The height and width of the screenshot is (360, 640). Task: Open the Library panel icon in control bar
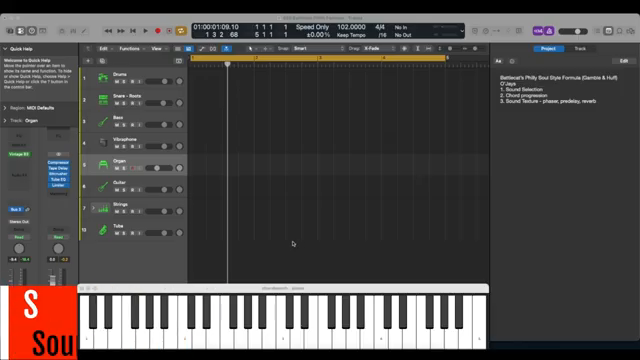coord(10,31)
